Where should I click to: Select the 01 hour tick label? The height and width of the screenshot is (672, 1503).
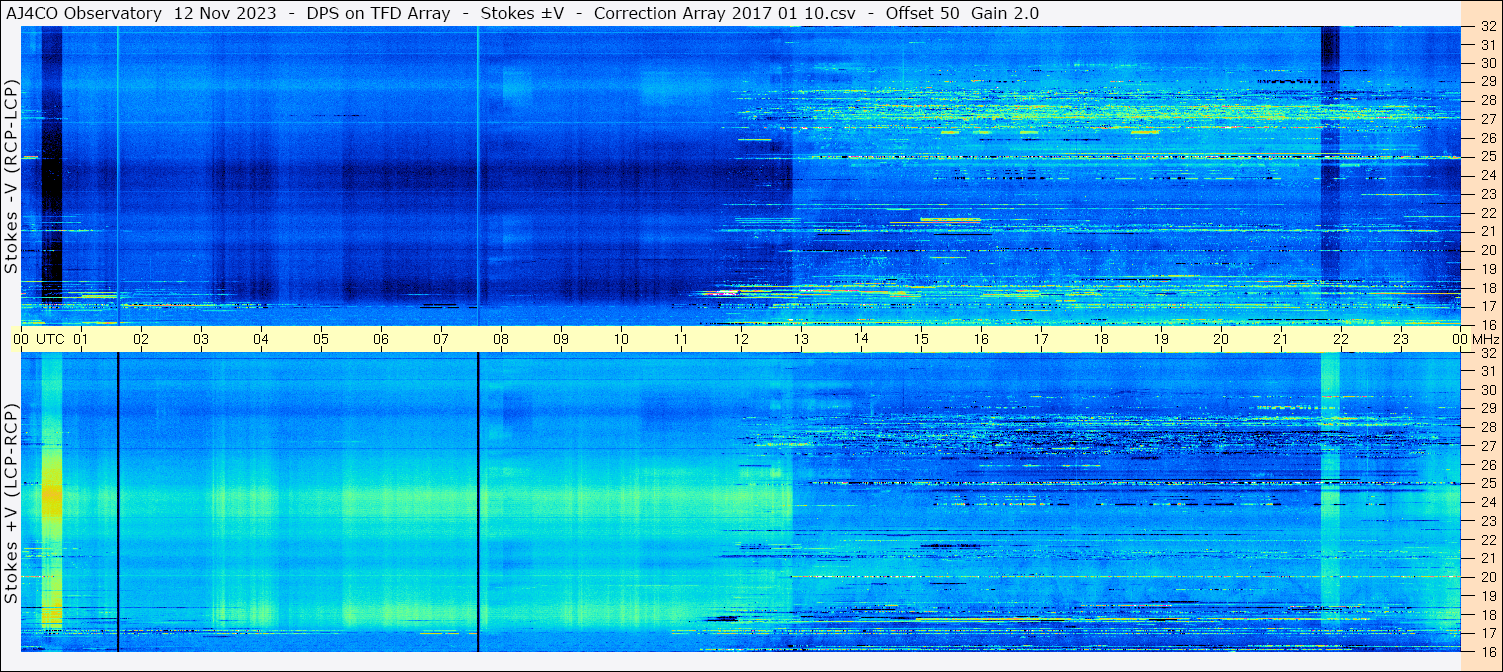(81, 339)
